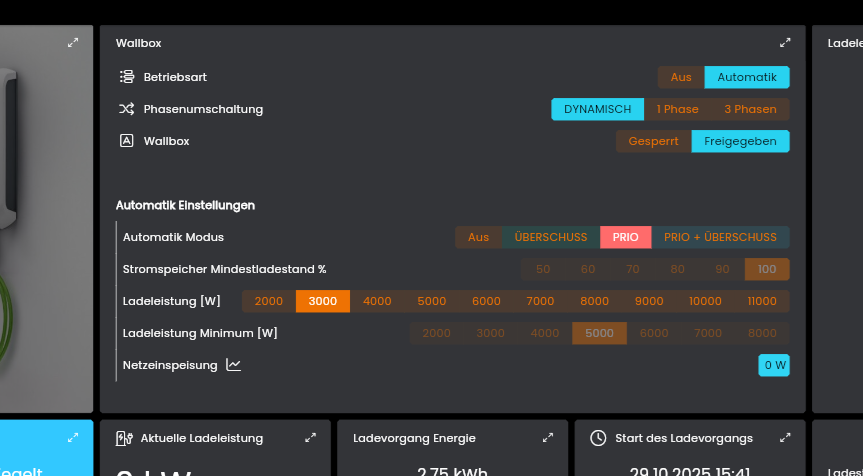Image resolution: width=863 pixels, height=476 pixels.
Task: Choose ÜBERSCHUSS as Automatik Modus
Action: pyautogui.click(x=550, y=237)
